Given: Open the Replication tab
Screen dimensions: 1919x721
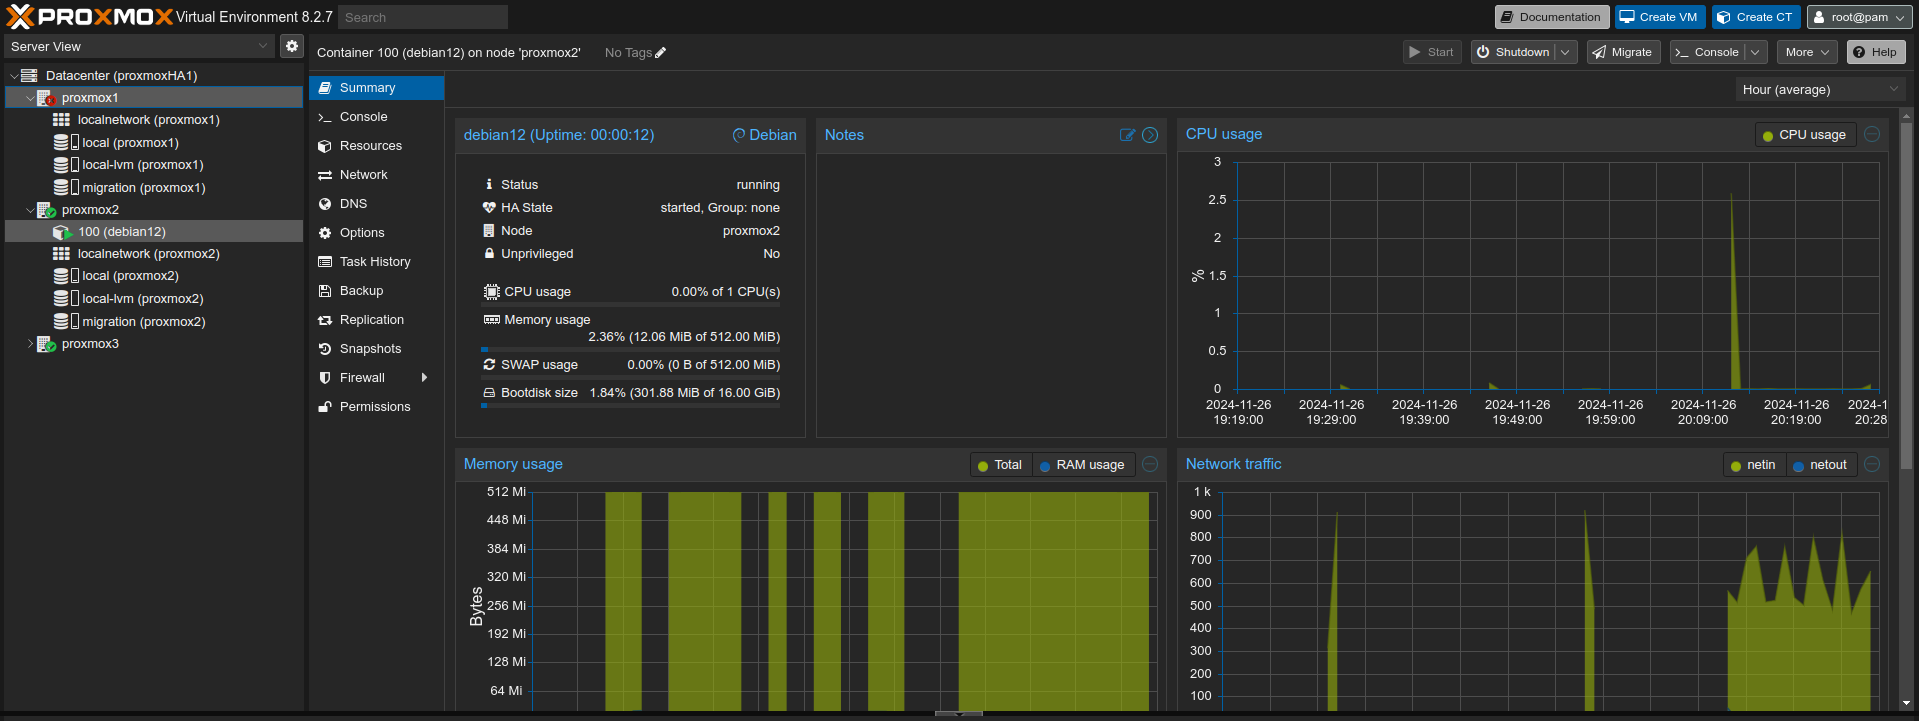Looking at the screenshot, I should [x=376, y=320].
